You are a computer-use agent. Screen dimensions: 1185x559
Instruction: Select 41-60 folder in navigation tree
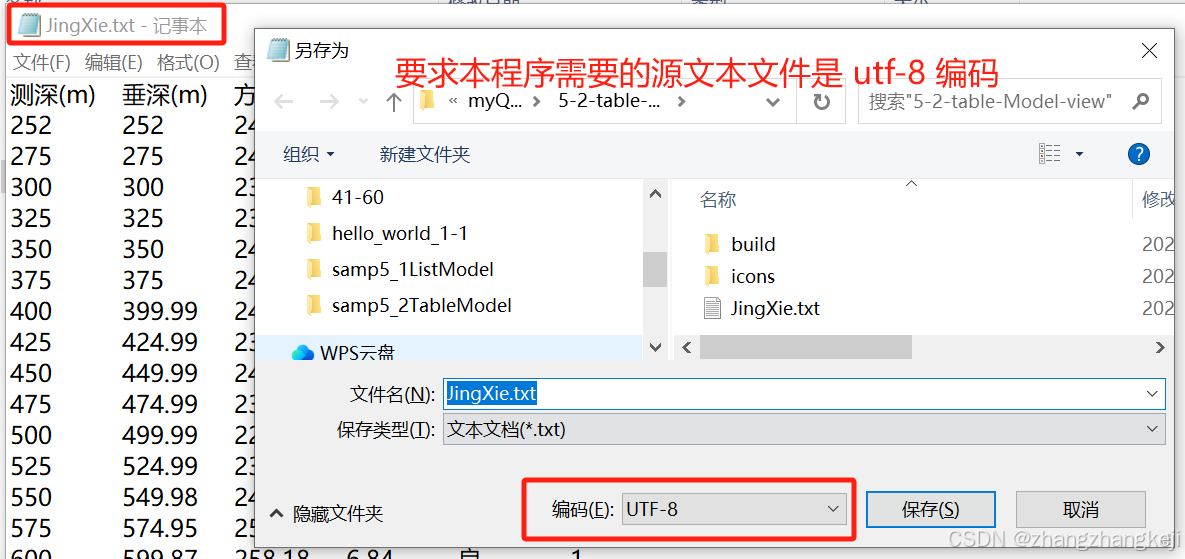click(x=357, y=197)
